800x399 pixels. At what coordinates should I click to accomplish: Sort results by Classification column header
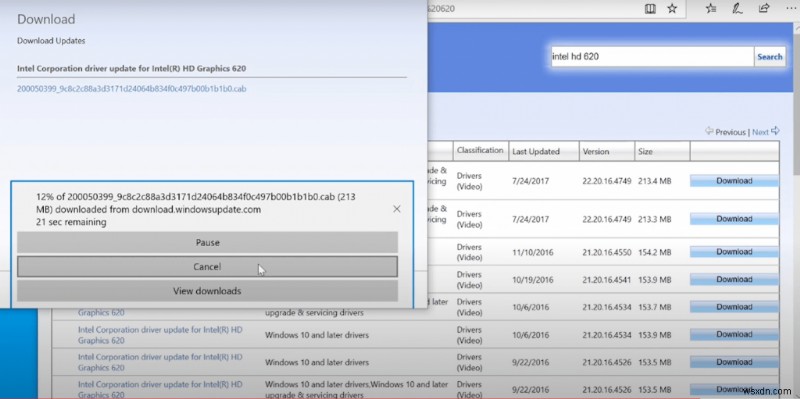click(480, 151)
